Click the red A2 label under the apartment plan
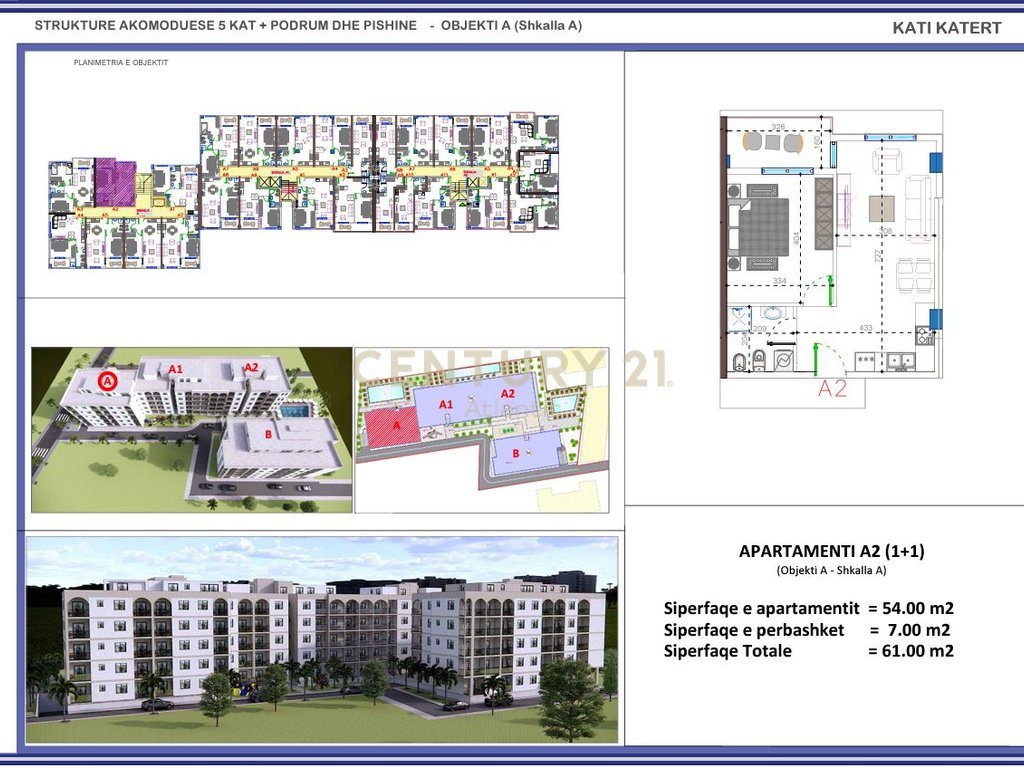 (x=833, y=389)
